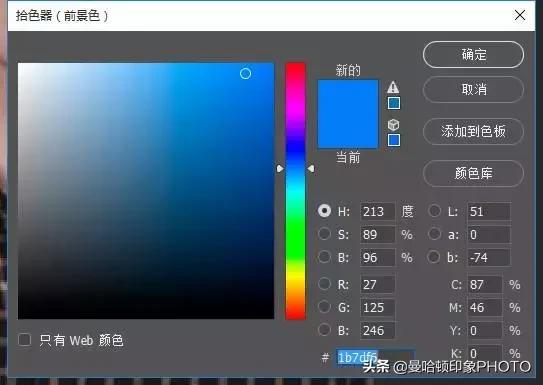Confirm with the 确定 button
Screen dimensions: 543x385
[473, 55]
